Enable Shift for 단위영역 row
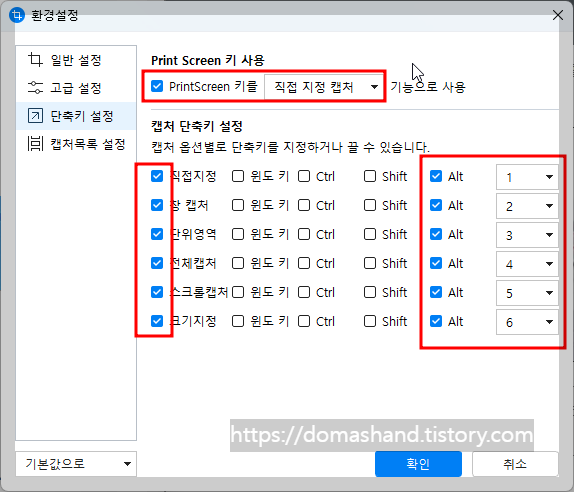Viewport: 574px width, 492px height. 370,234
